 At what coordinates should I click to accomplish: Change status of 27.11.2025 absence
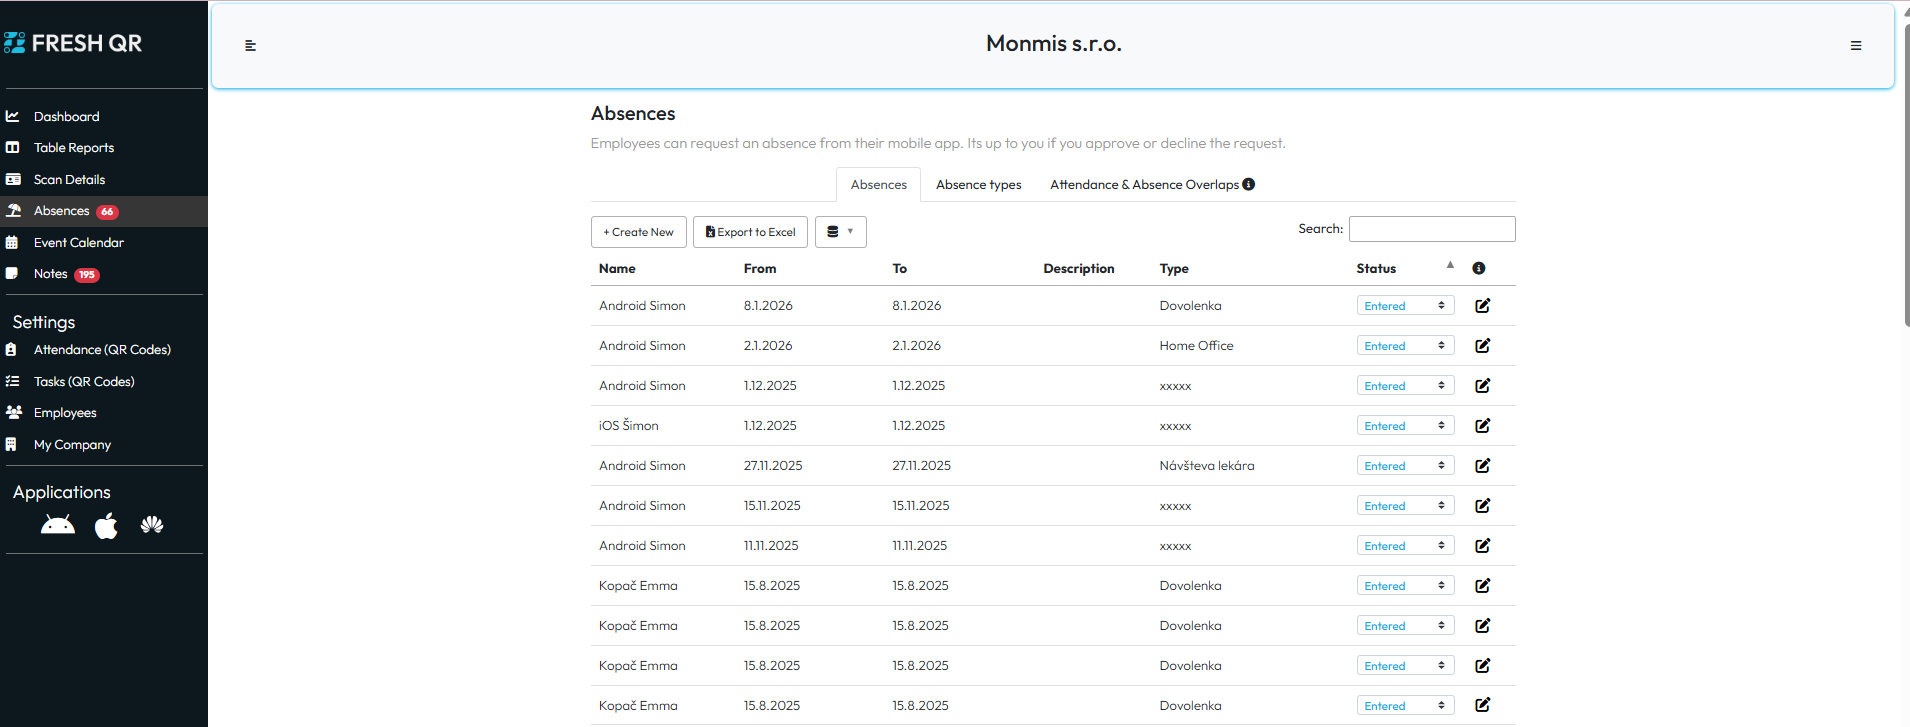pyautogui.click(x=1404, y=466)
